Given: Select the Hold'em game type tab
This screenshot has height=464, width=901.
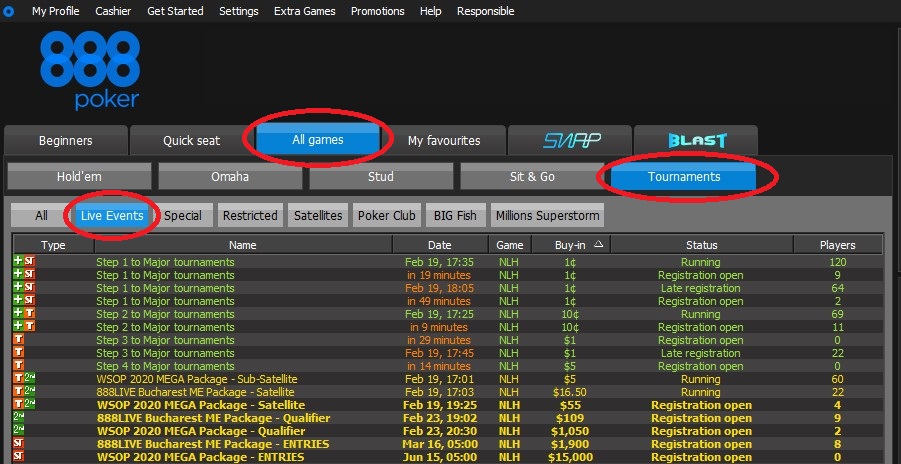Looking at the screenshot, I should [x=79, y=177].
